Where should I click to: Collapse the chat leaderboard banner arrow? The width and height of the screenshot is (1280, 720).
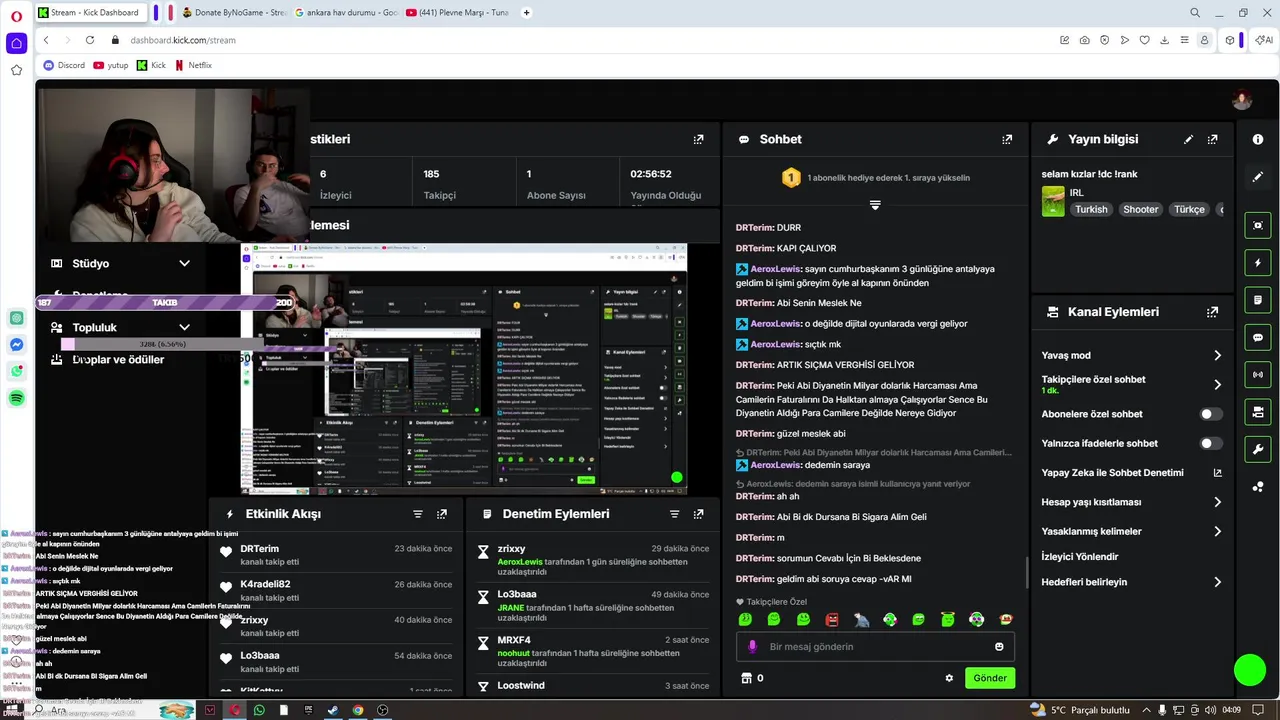[x=875, y=205]
